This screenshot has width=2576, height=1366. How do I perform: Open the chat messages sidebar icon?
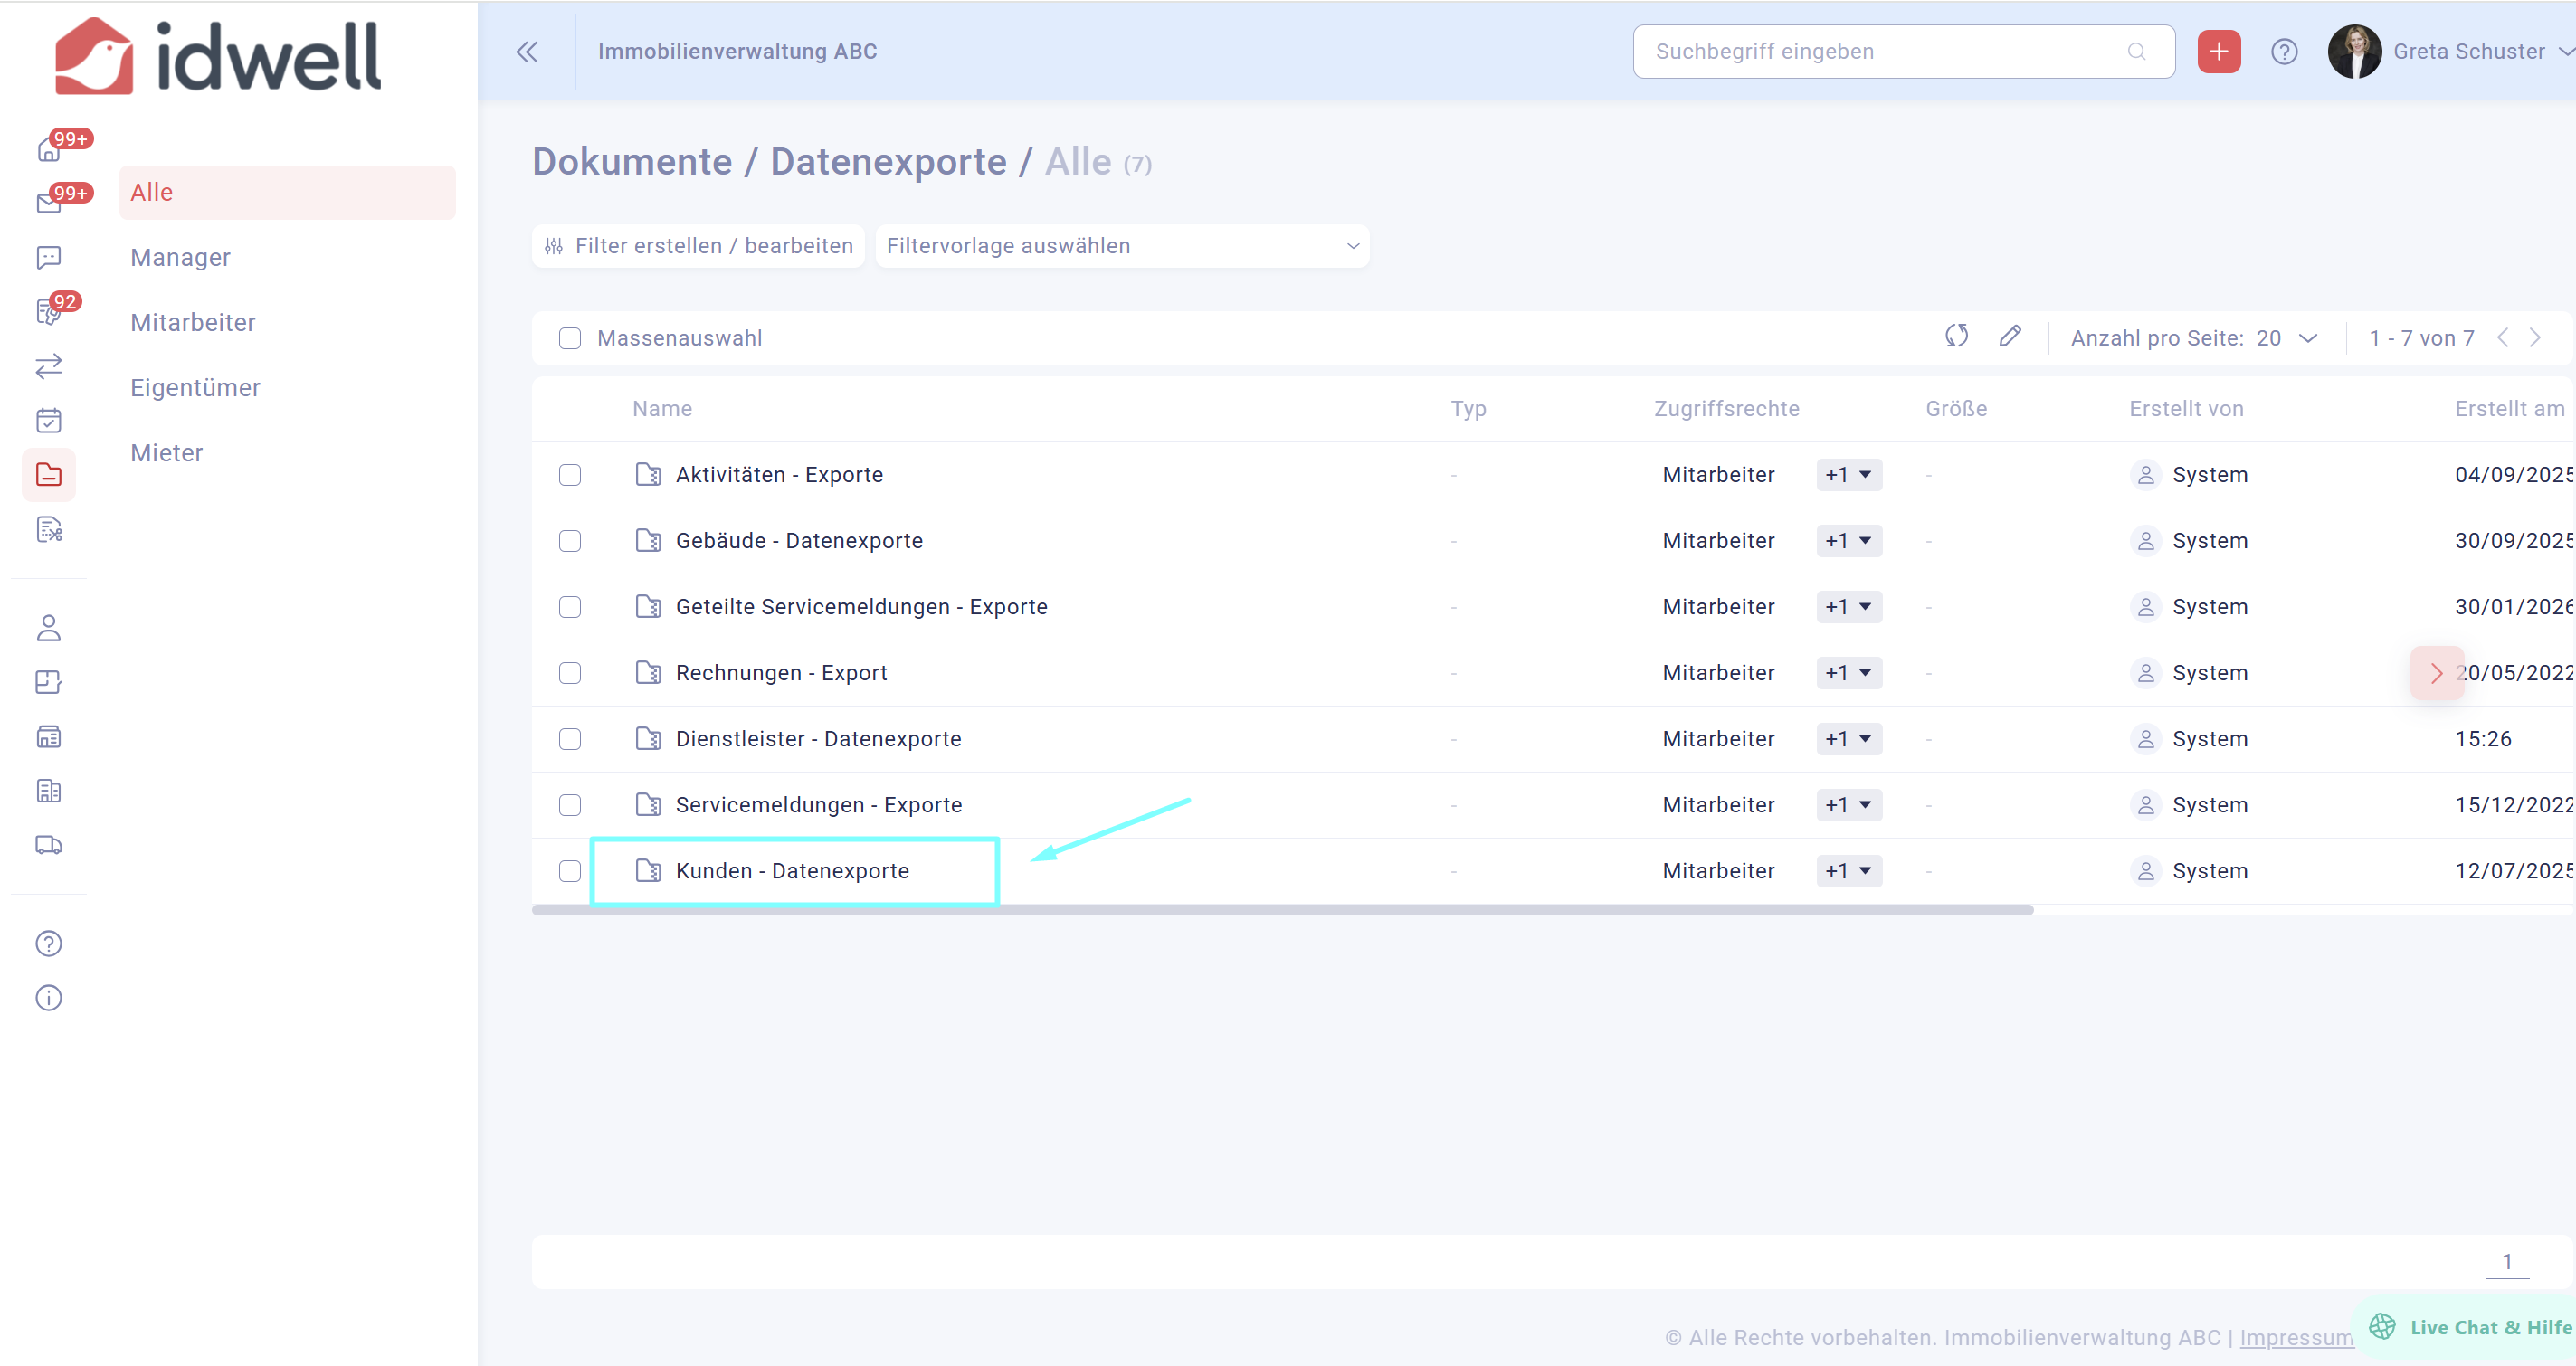(48, 258)
